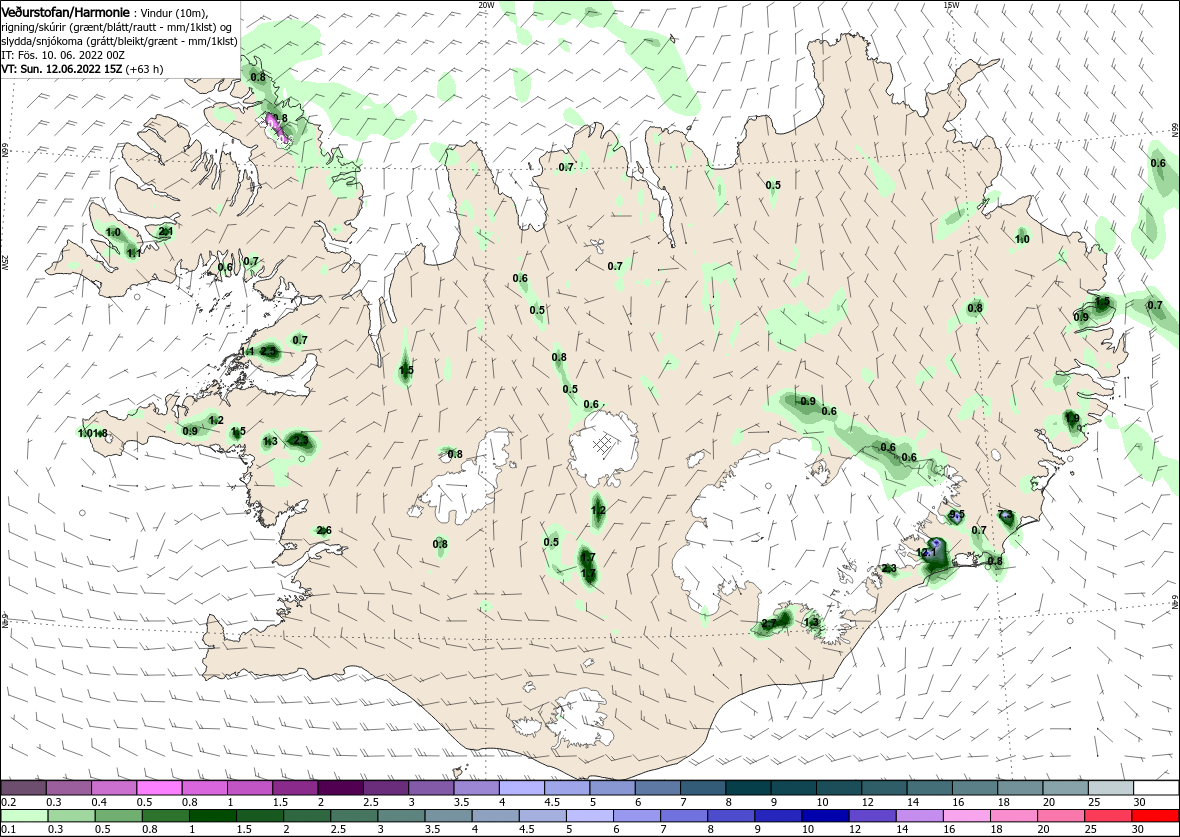Screen dimensions: 1180x837
Task: Select the dark mauve 0.2–0.3 swatch in the top legend row
Action: coord(24,787)
